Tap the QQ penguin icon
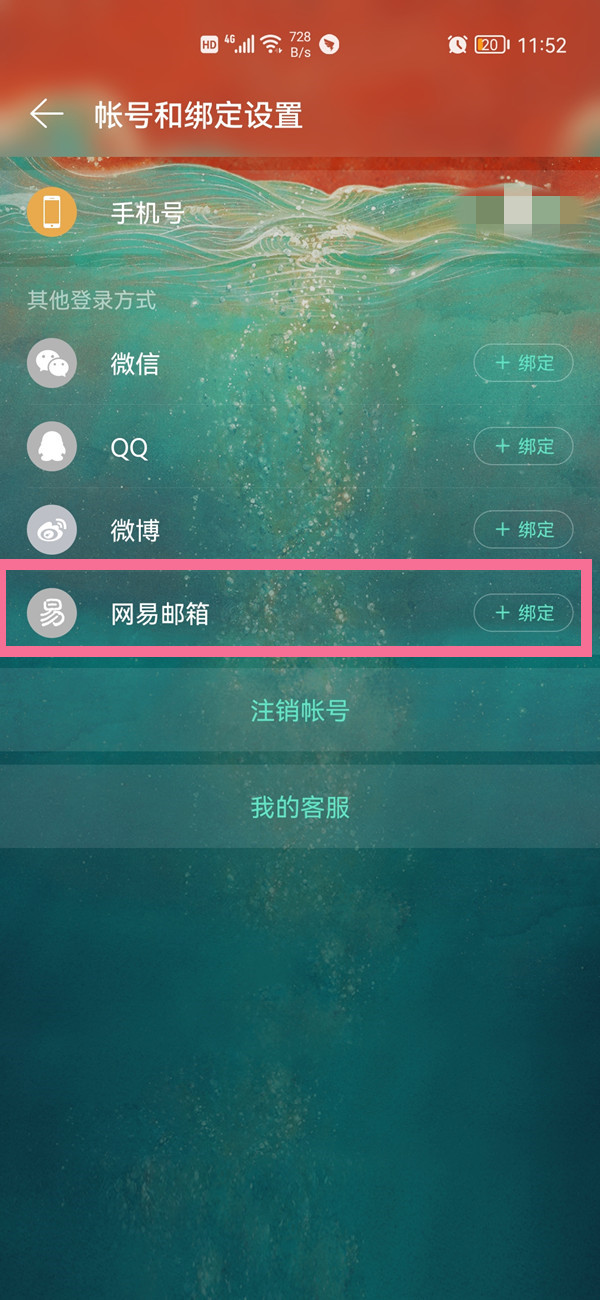Screen dimensions: 600x1300 click(x=52, y=446)
